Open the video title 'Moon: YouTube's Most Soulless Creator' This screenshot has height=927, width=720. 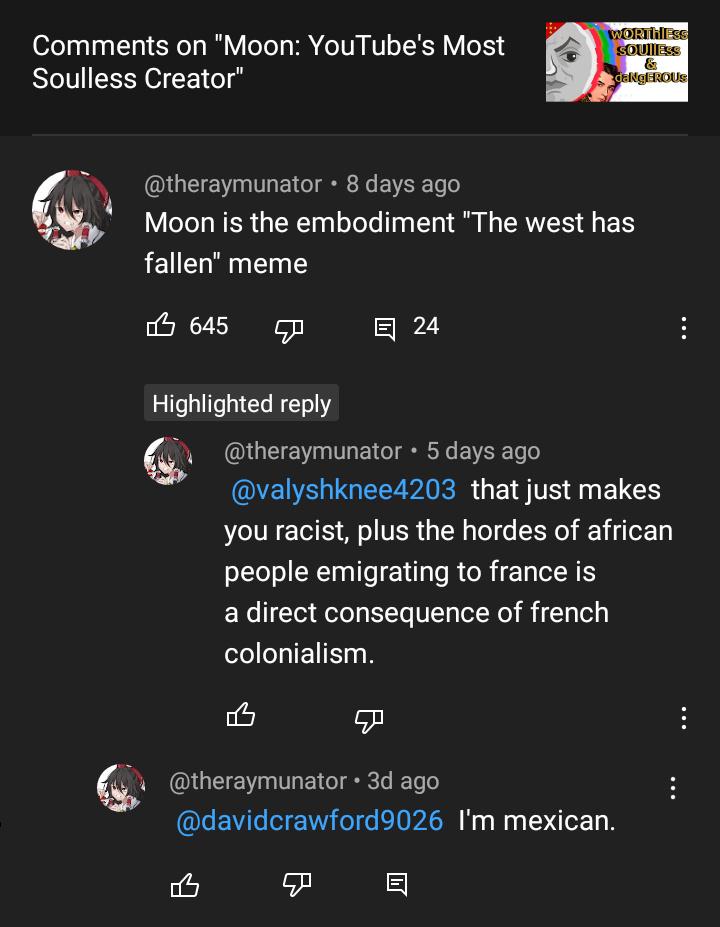pos(268,62)
